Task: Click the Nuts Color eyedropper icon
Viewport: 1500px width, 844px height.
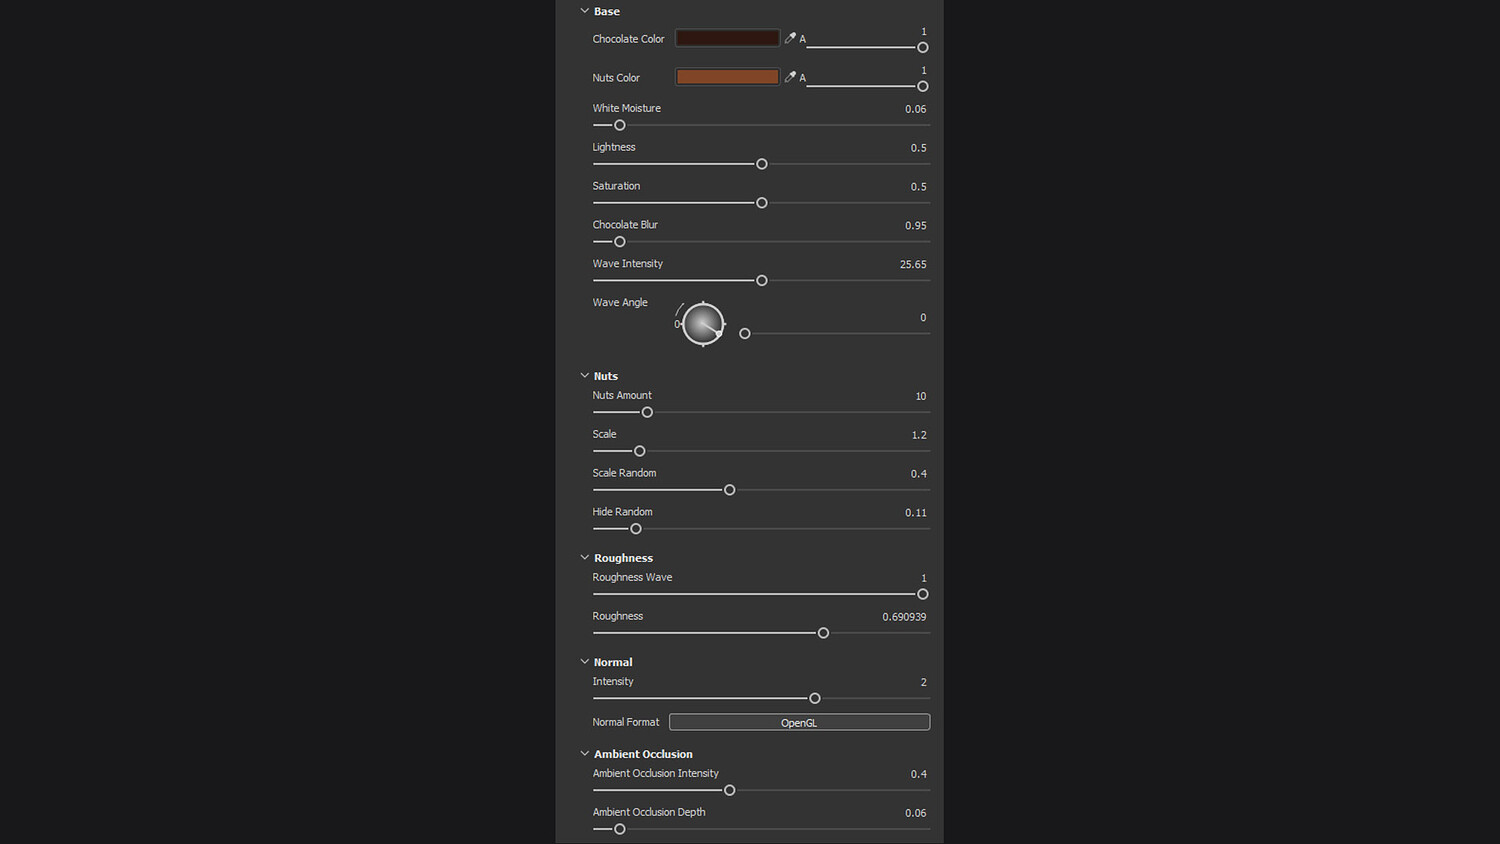Action: [x=790, y=77]
